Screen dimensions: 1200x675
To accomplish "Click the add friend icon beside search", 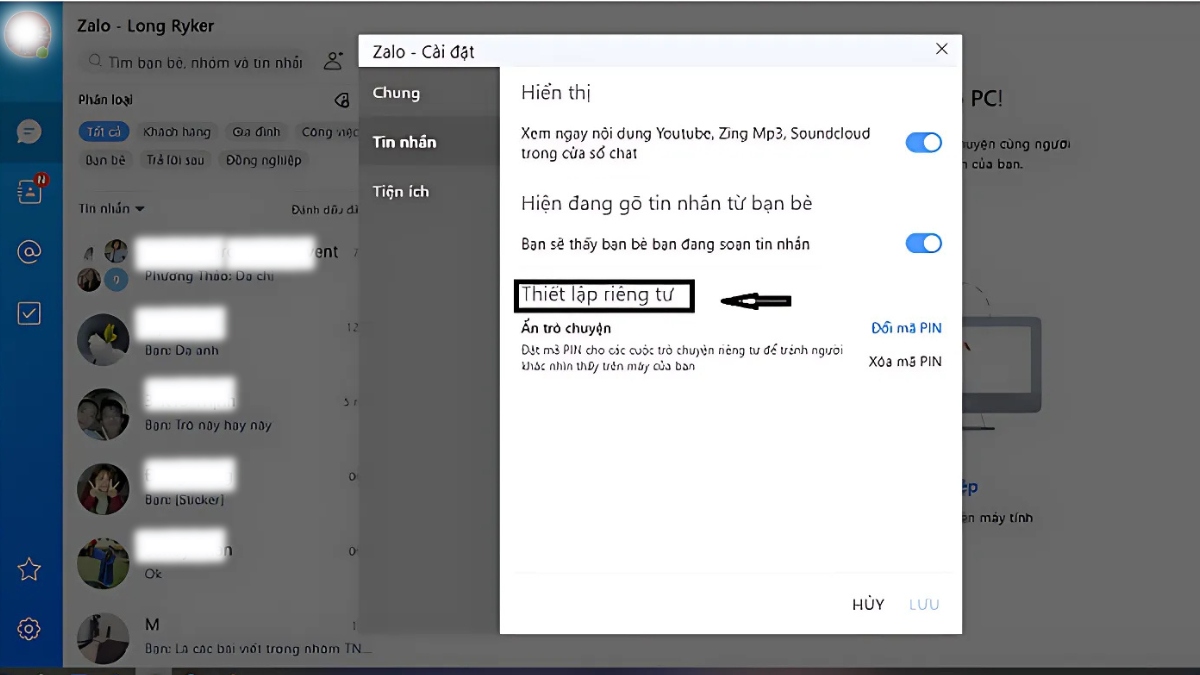I will (333, 62).
